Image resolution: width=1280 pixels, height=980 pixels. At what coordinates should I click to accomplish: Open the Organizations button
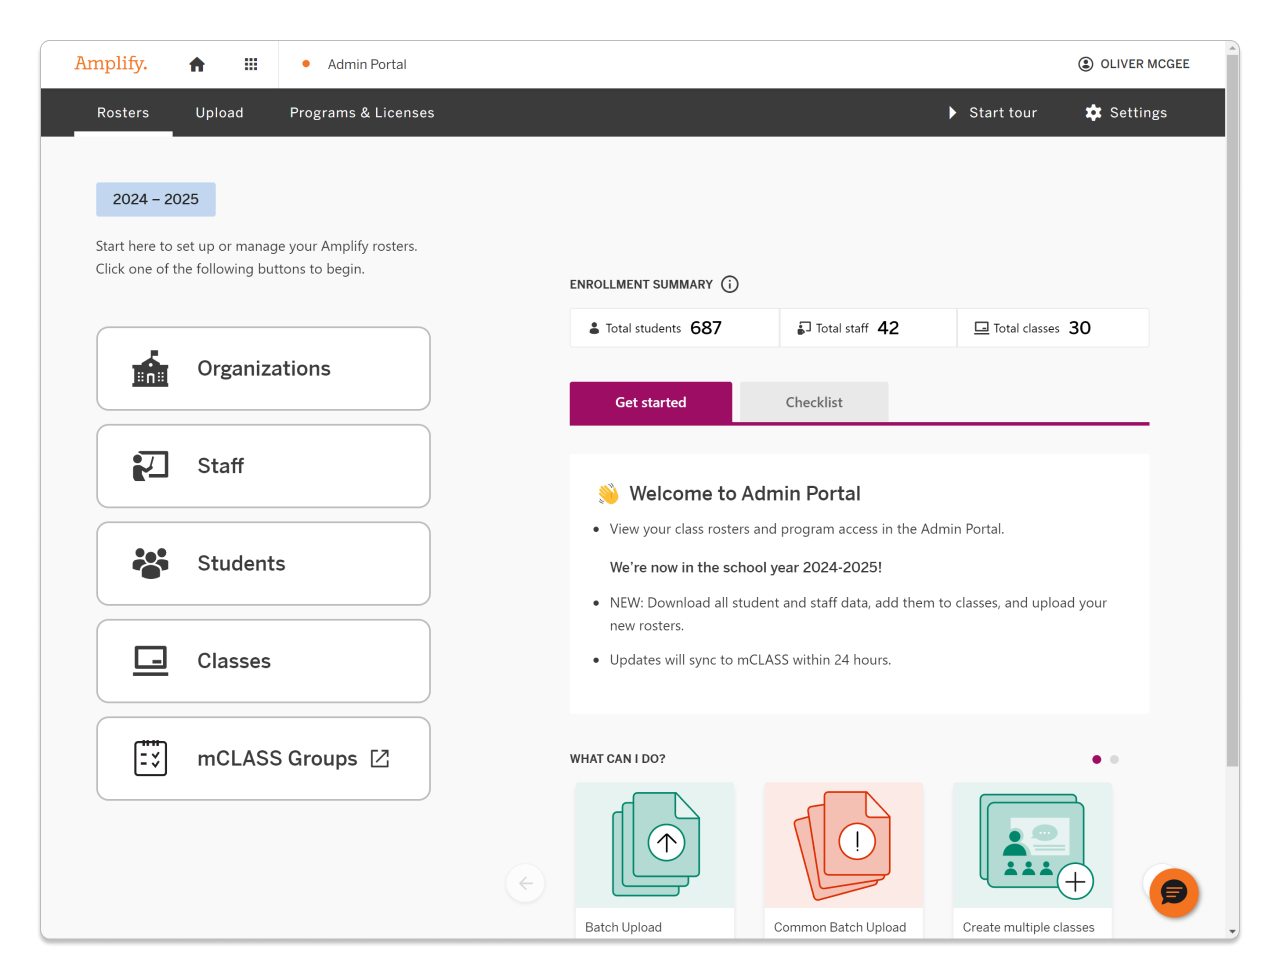click(263, 369)
